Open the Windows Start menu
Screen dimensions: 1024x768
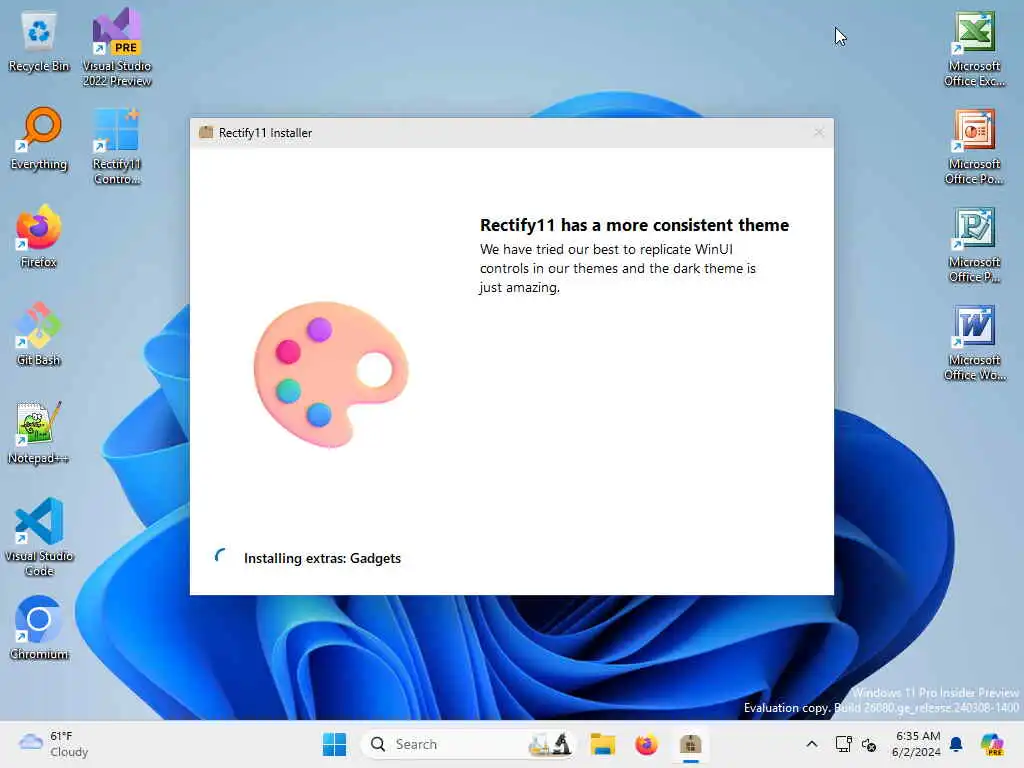(334, 744)
